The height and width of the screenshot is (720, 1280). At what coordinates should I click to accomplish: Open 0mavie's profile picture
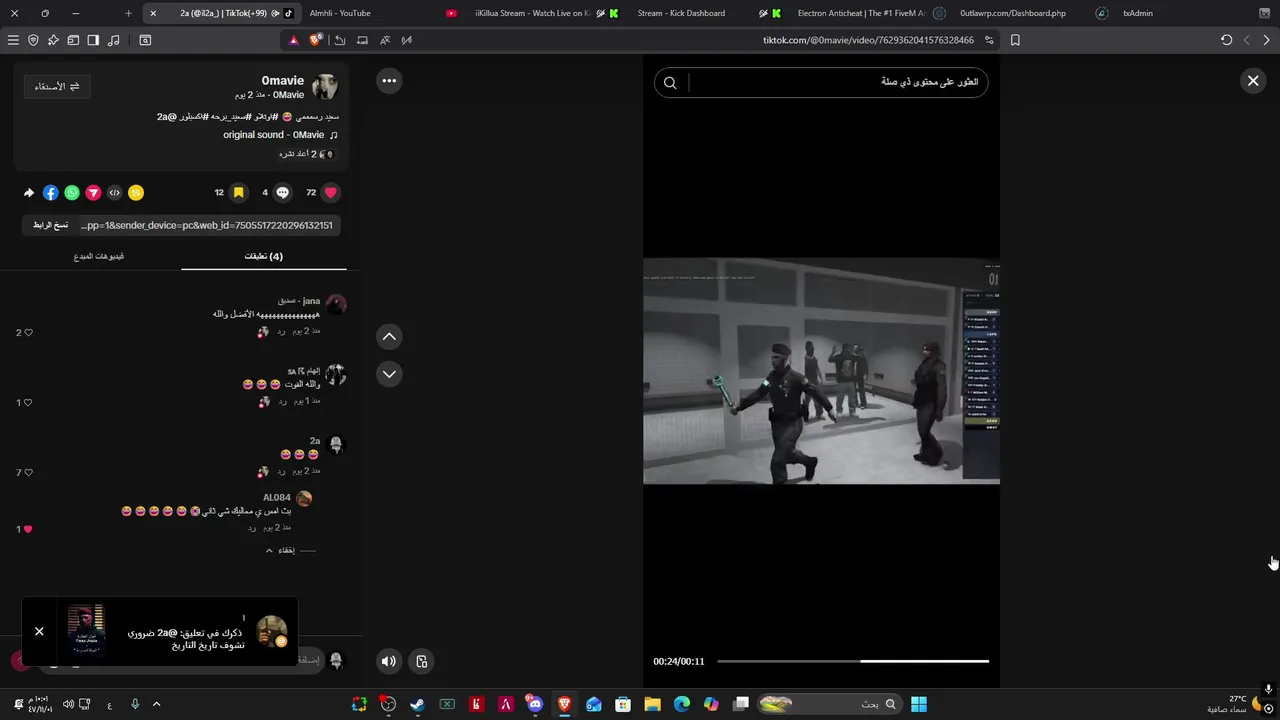pyautogui.click(x=325, y=86)
